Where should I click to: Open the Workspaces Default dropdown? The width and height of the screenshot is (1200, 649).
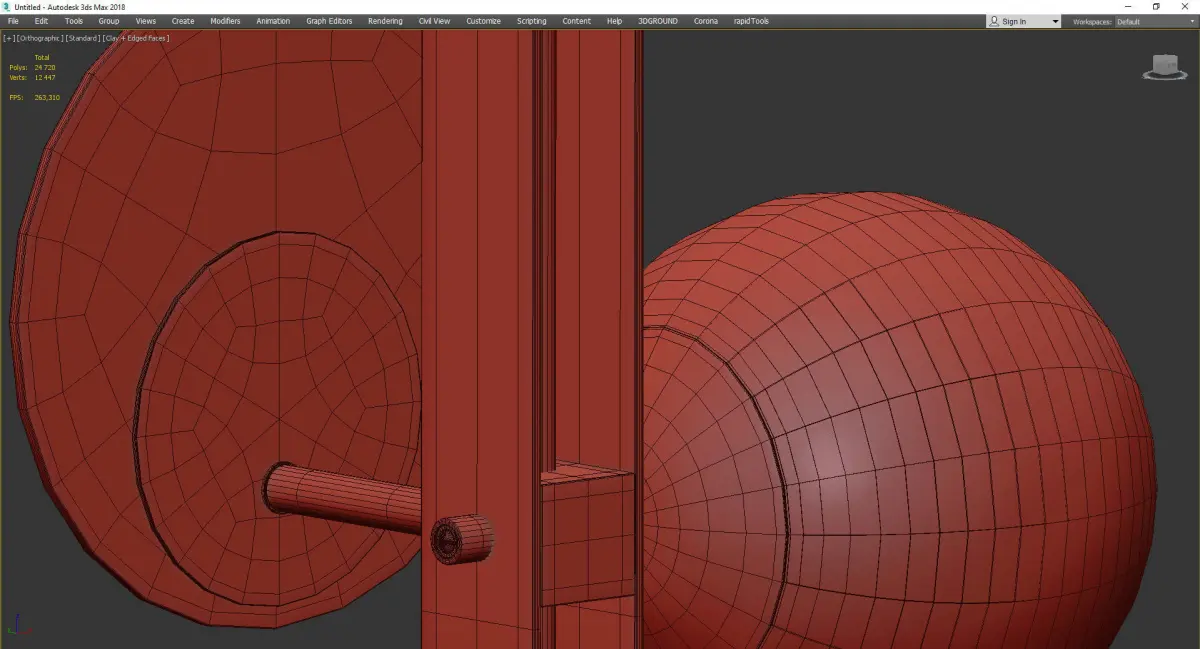point(1154,21)
